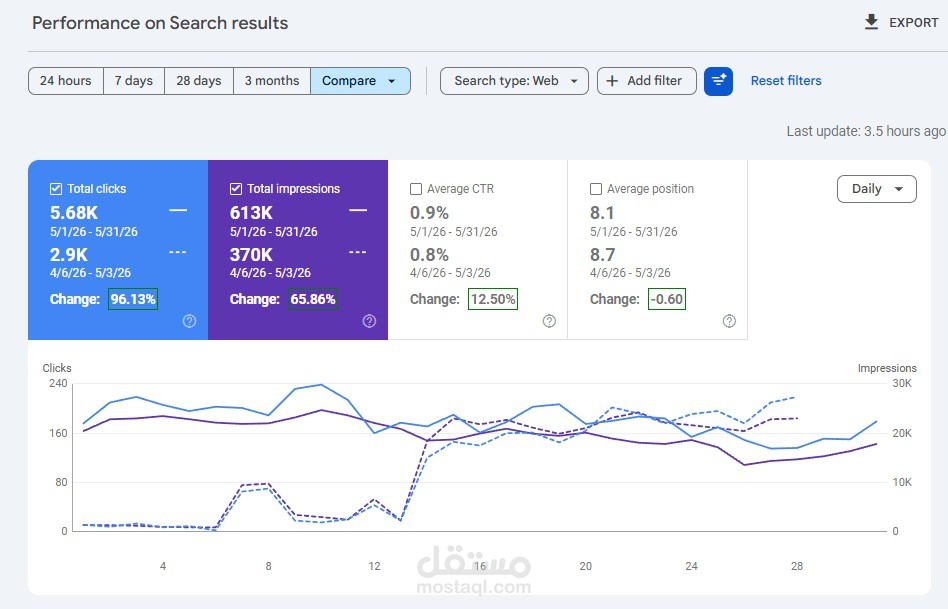Click the Clicks axis label
Viewport: 948px width, 609px height.
pyautogui.click(x=57, y=368)
